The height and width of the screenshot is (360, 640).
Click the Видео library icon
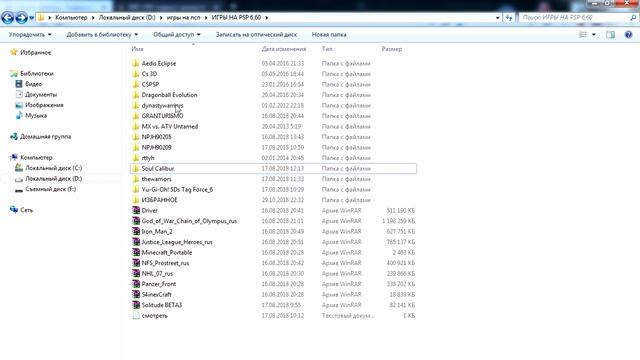[x=19, y=84]
